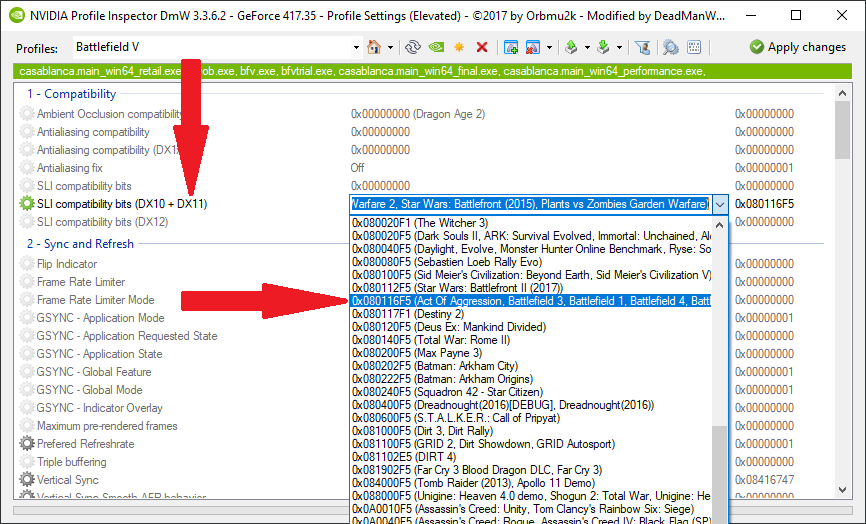
Task: Choose 0x080112F5 (Star Wars: Battlefront II (2017))
Action: click(x=531, y=288)
